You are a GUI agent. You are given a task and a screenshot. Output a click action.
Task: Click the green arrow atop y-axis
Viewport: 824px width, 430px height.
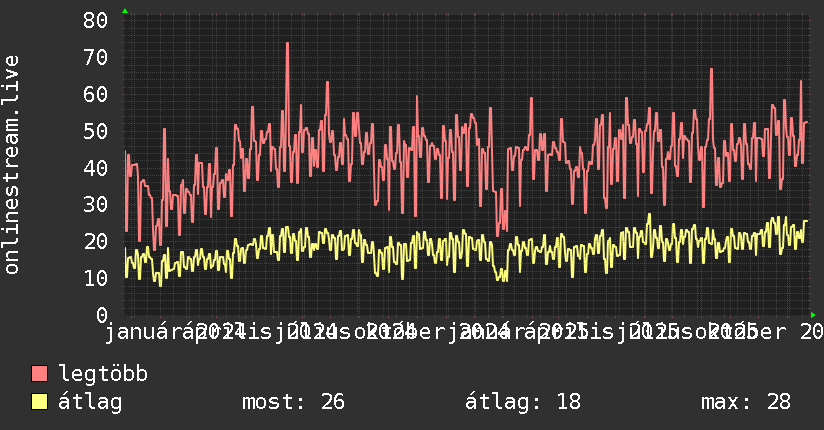125,11
